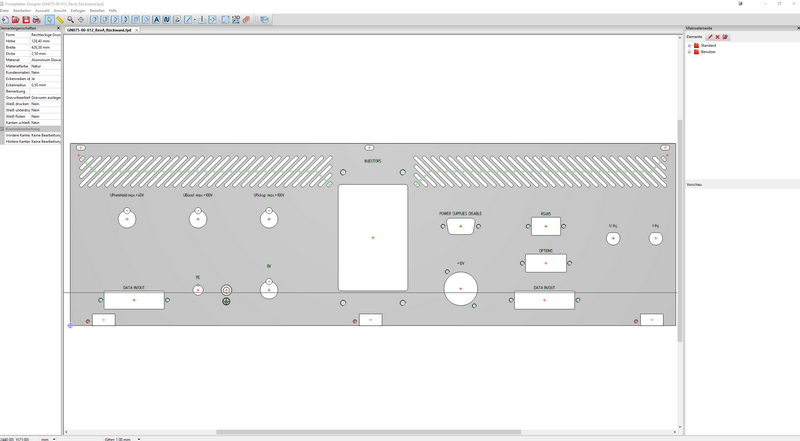
Task: Select the POWER SUPPLIES DISABLE engraving text
Action: 460,213
